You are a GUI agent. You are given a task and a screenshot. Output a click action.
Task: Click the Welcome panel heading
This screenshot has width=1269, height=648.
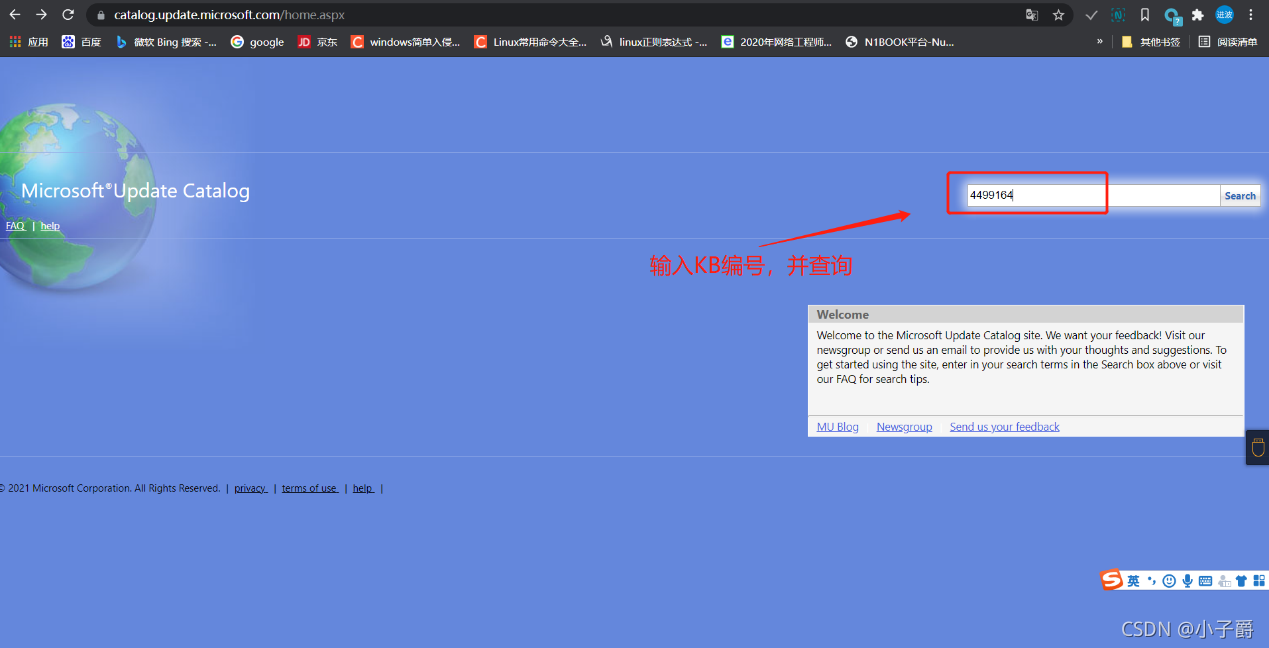pos(843,314)
